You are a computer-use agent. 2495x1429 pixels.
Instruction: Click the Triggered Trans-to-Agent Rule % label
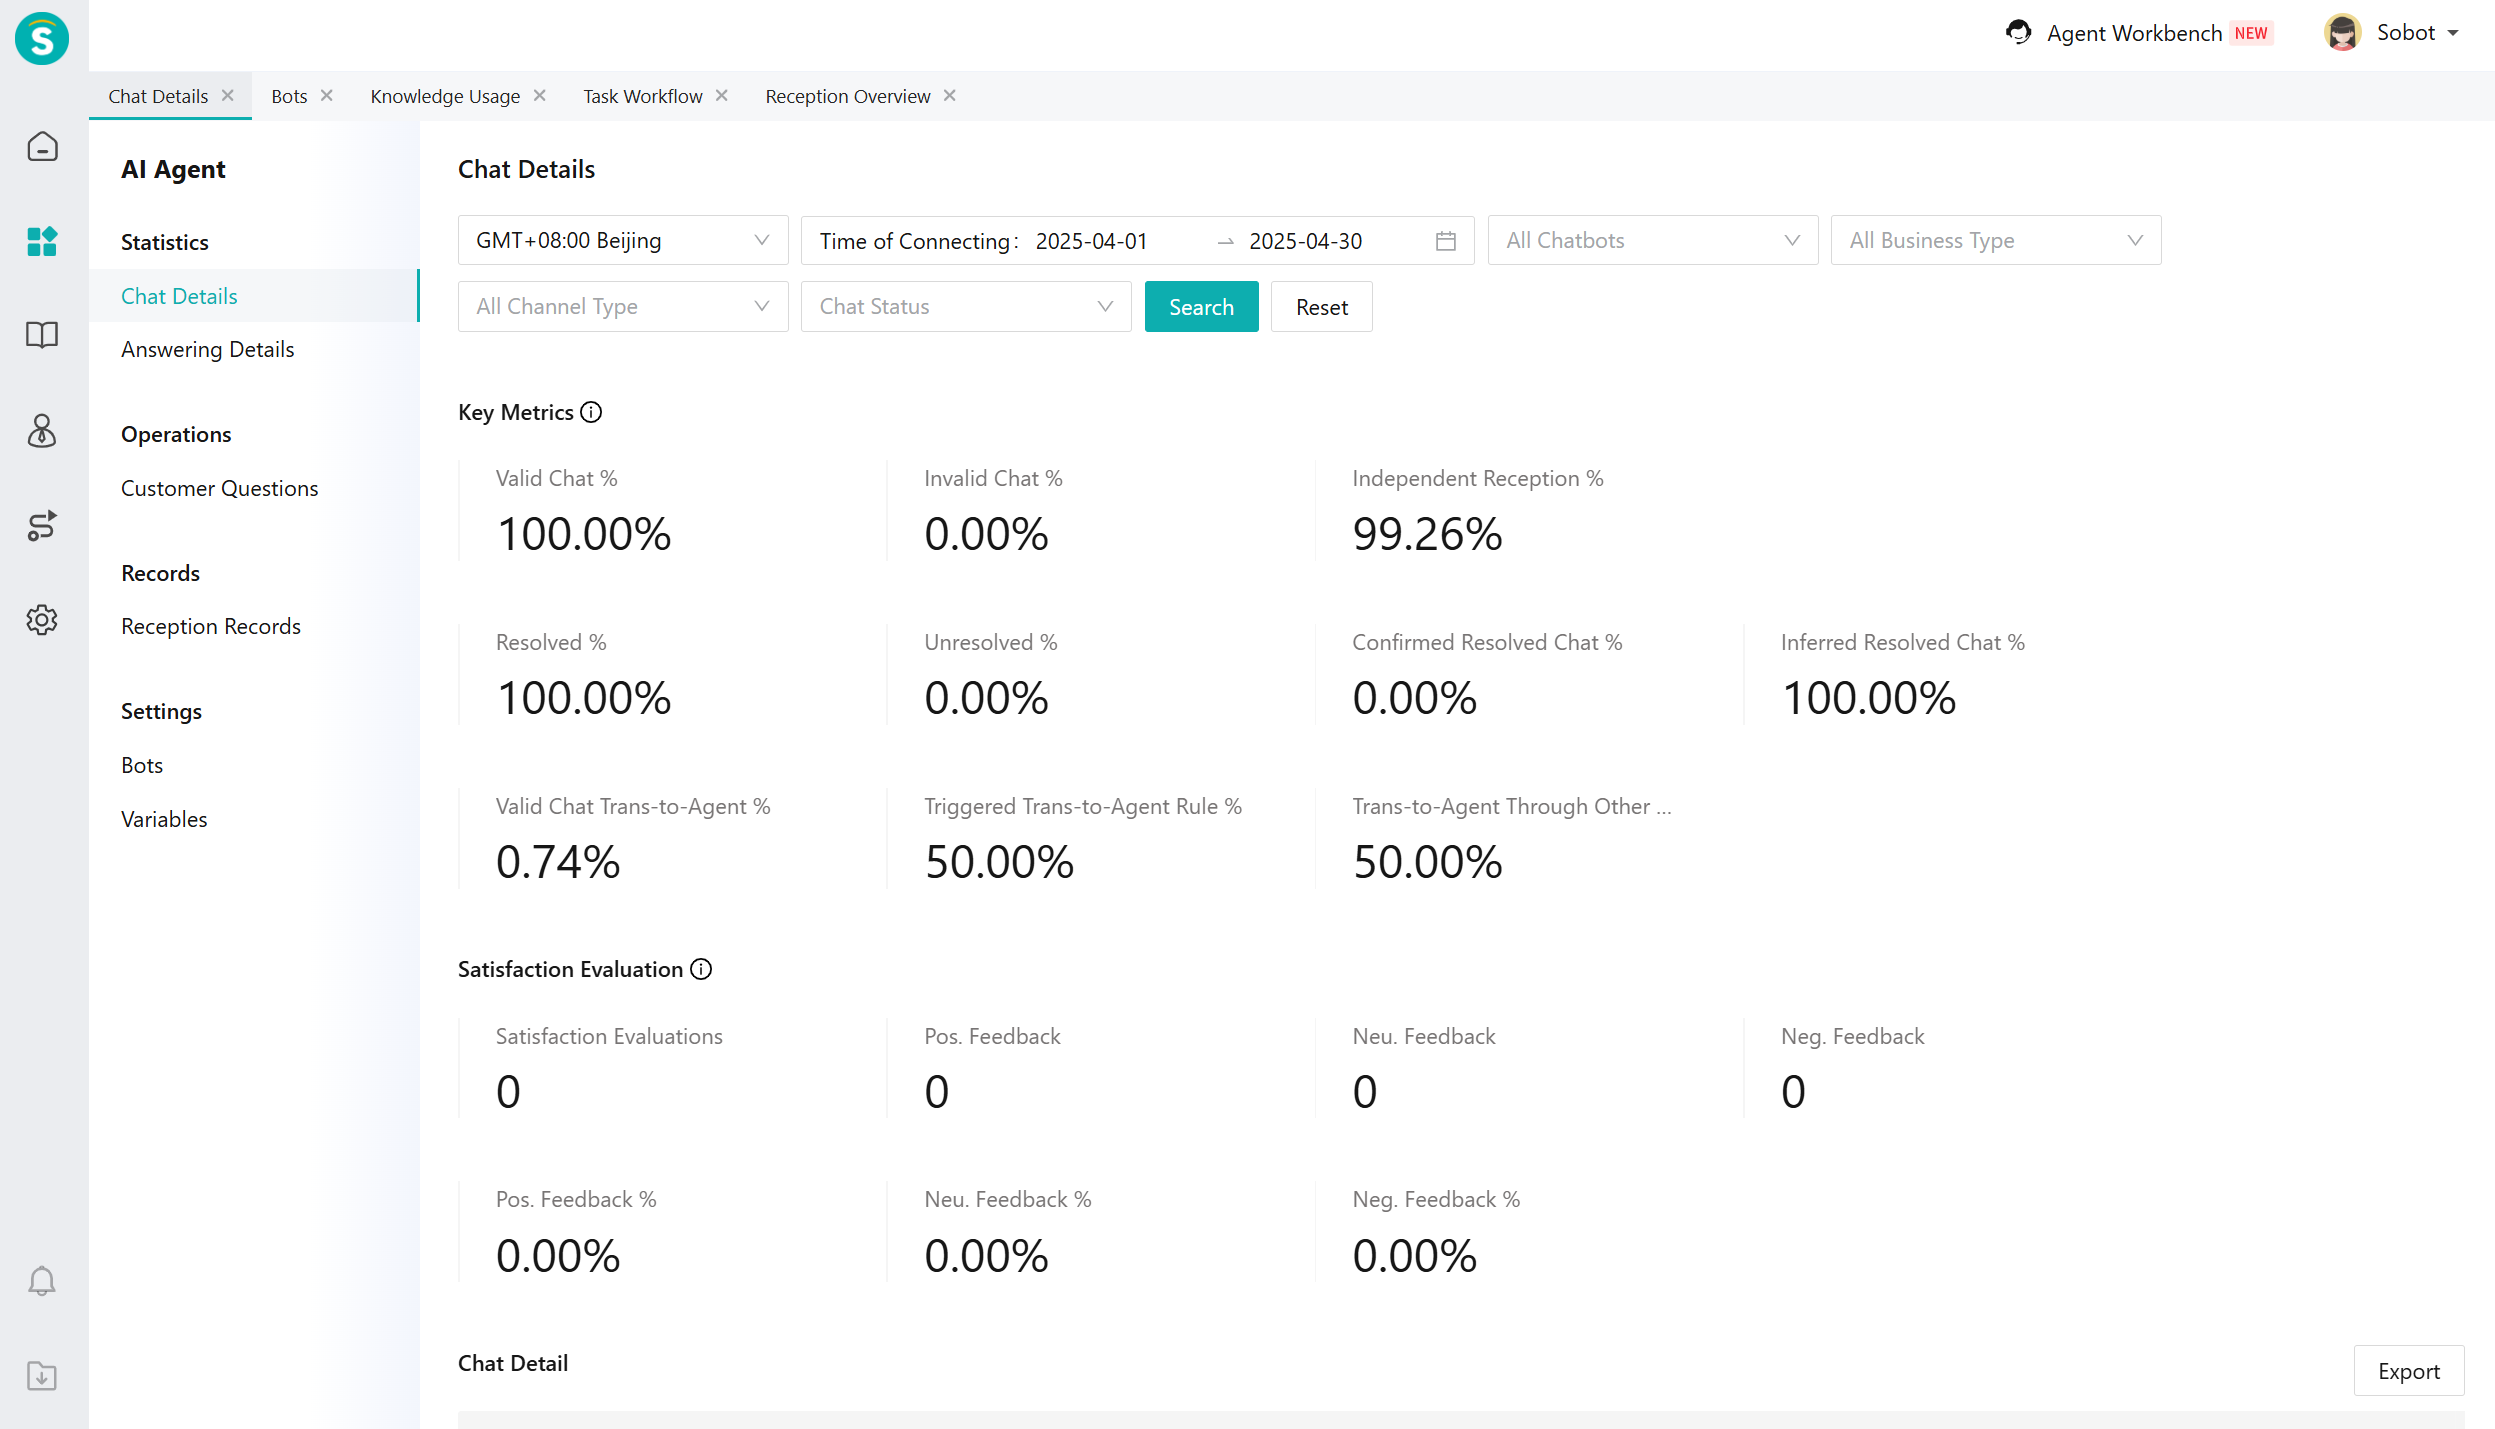(1082, 806)
